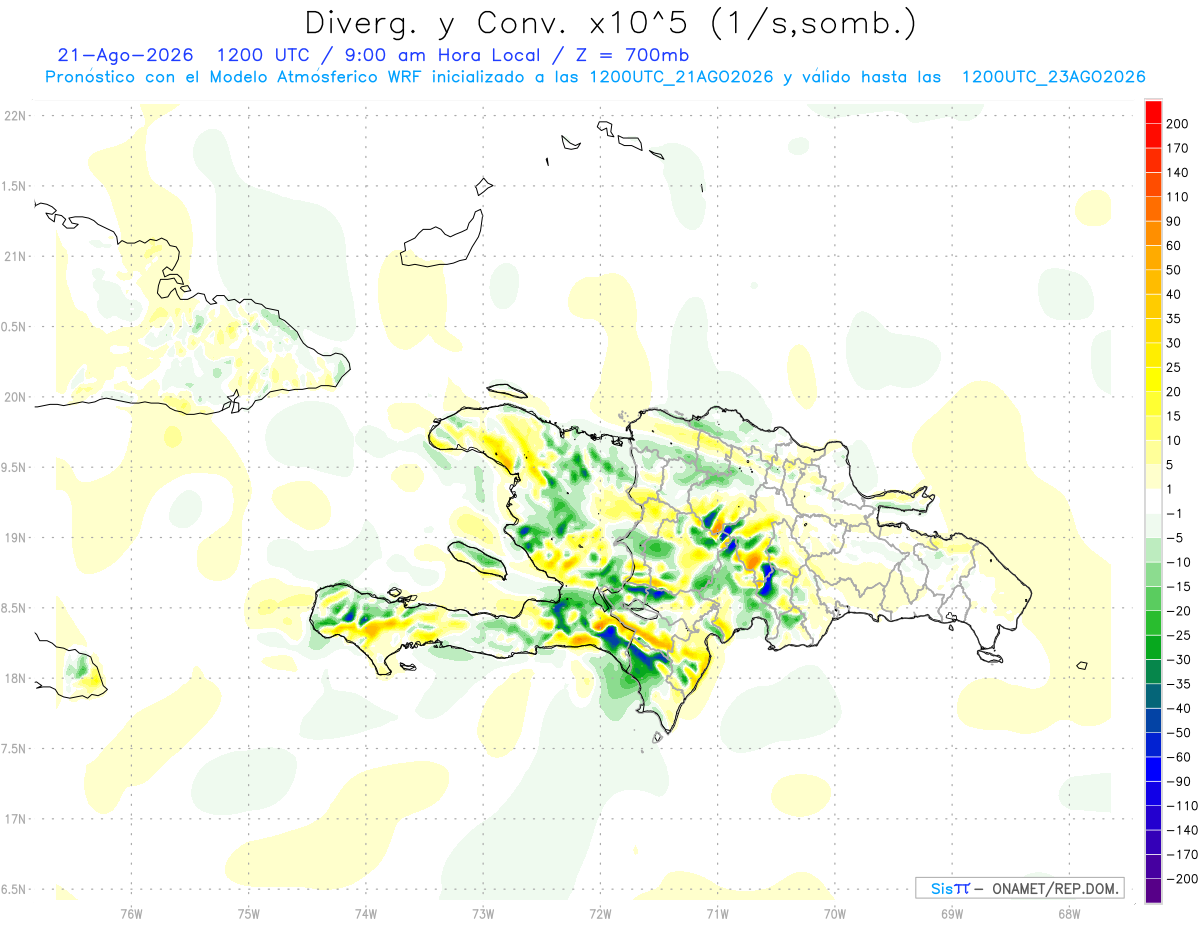Click the legend value "90" in orange range

(x=1173, y=221)
